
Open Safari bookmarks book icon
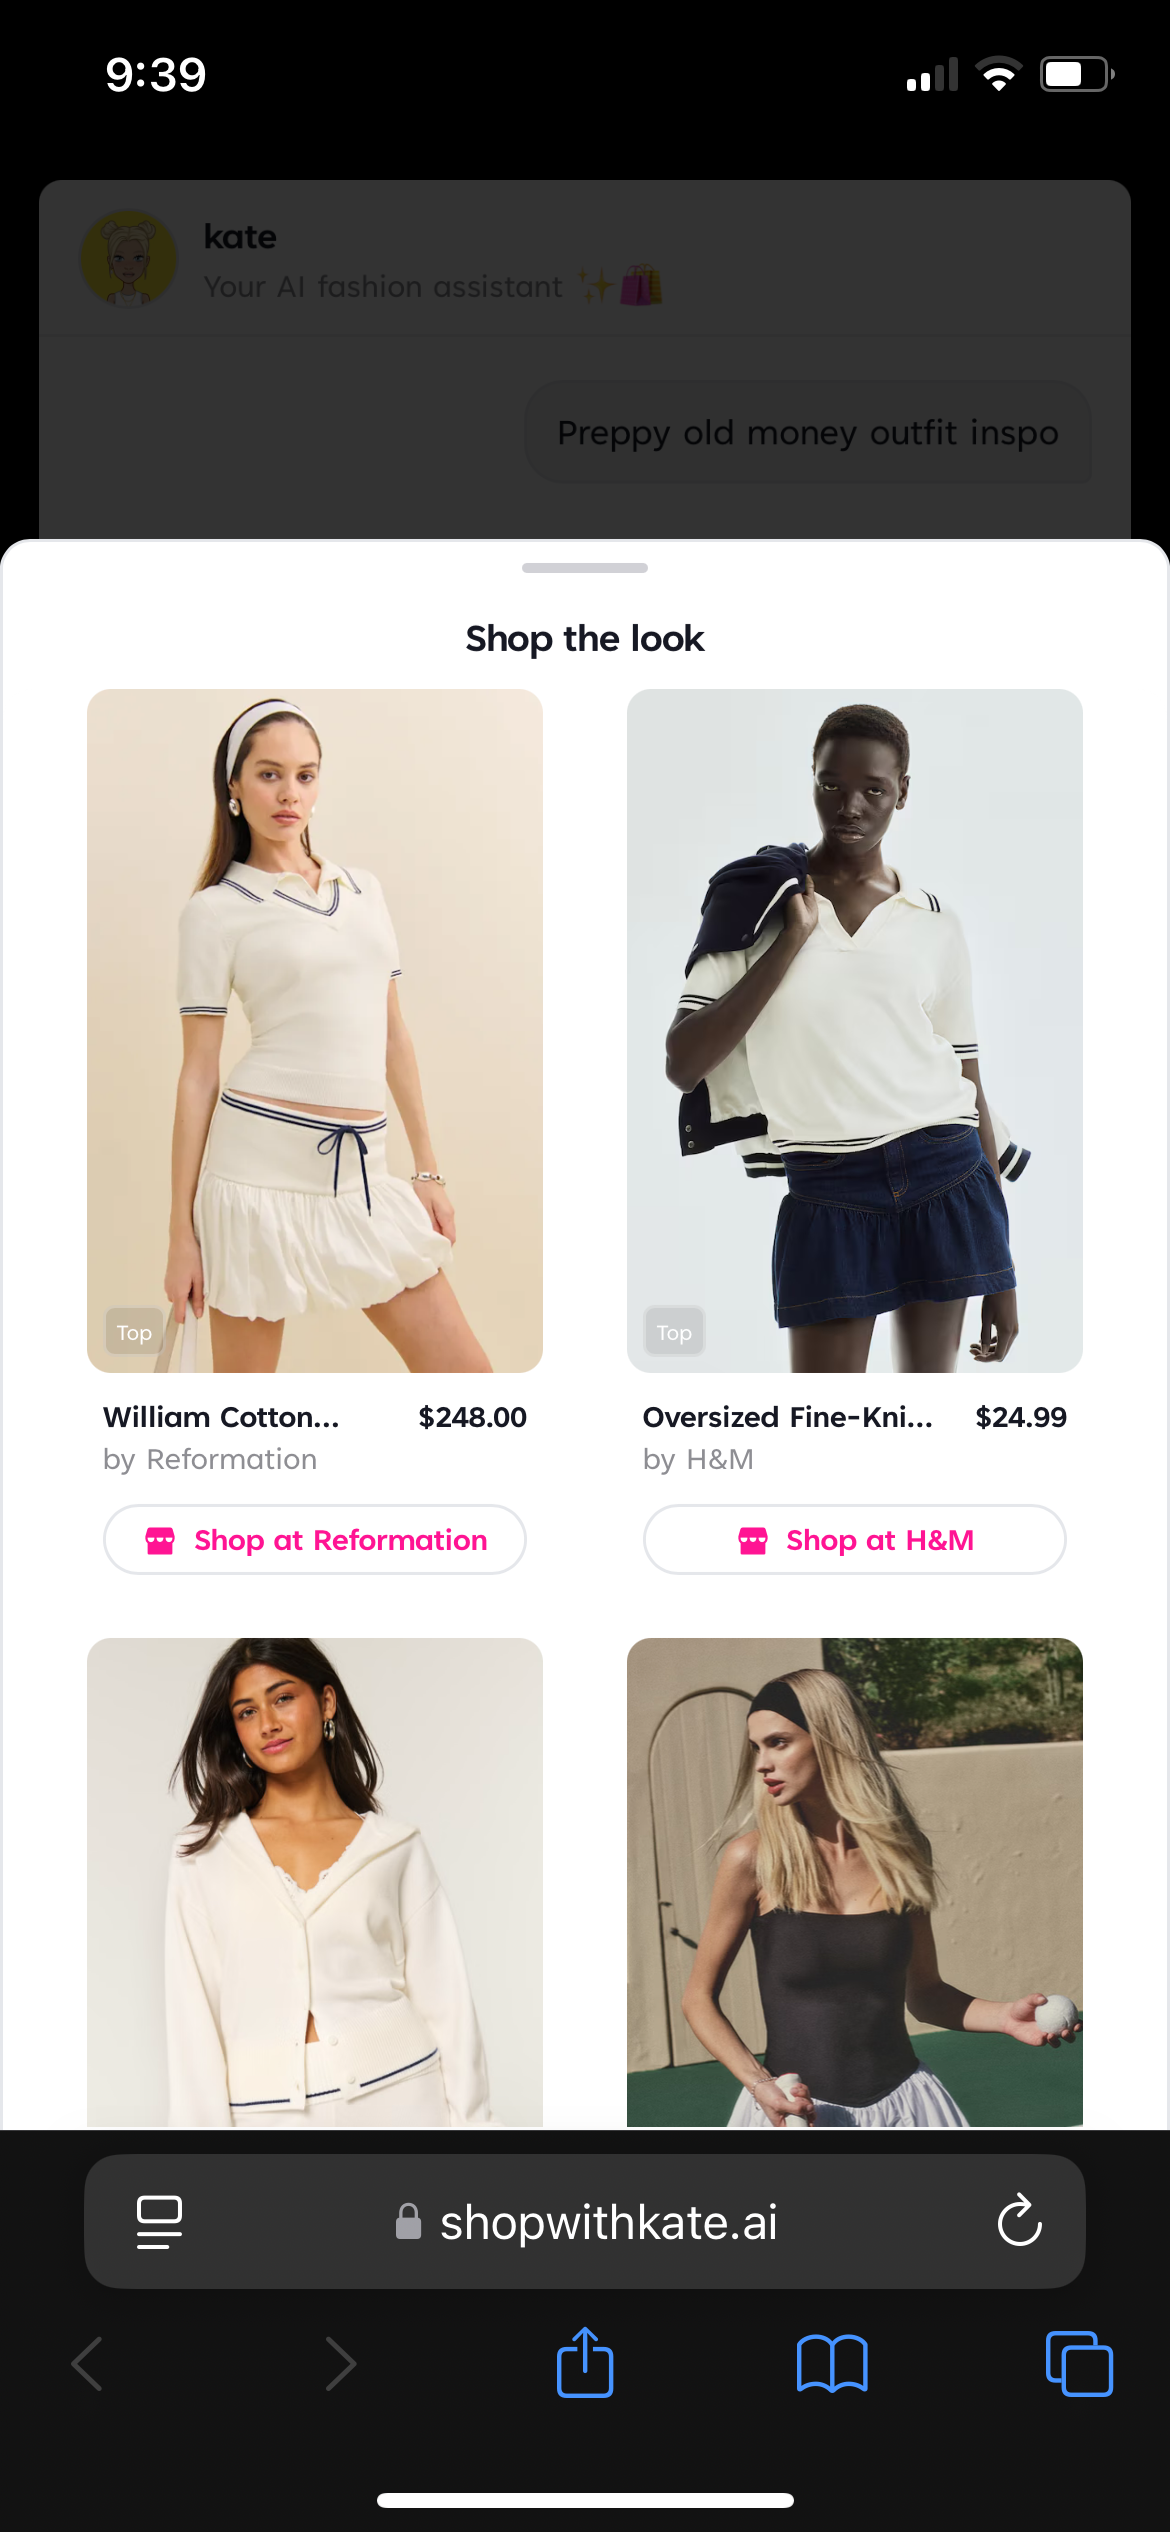click(832, 2364)
